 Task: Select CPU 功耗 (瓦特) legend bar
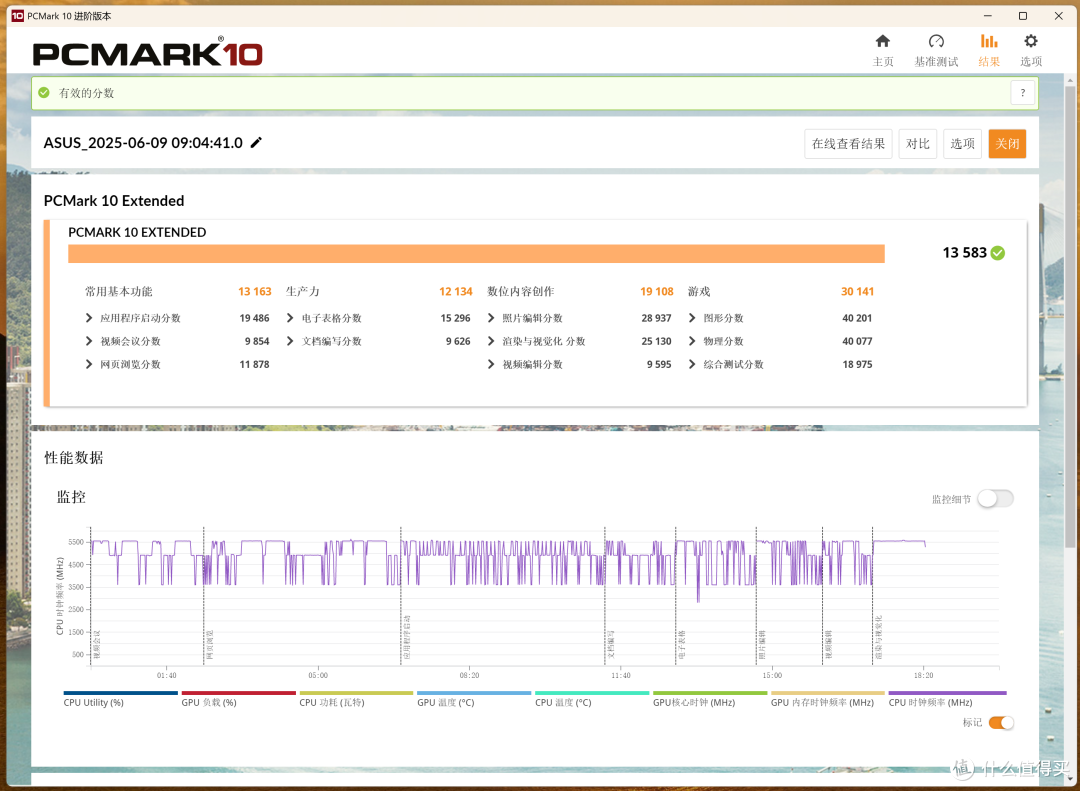pyautogui.click(x=356, y=693)
